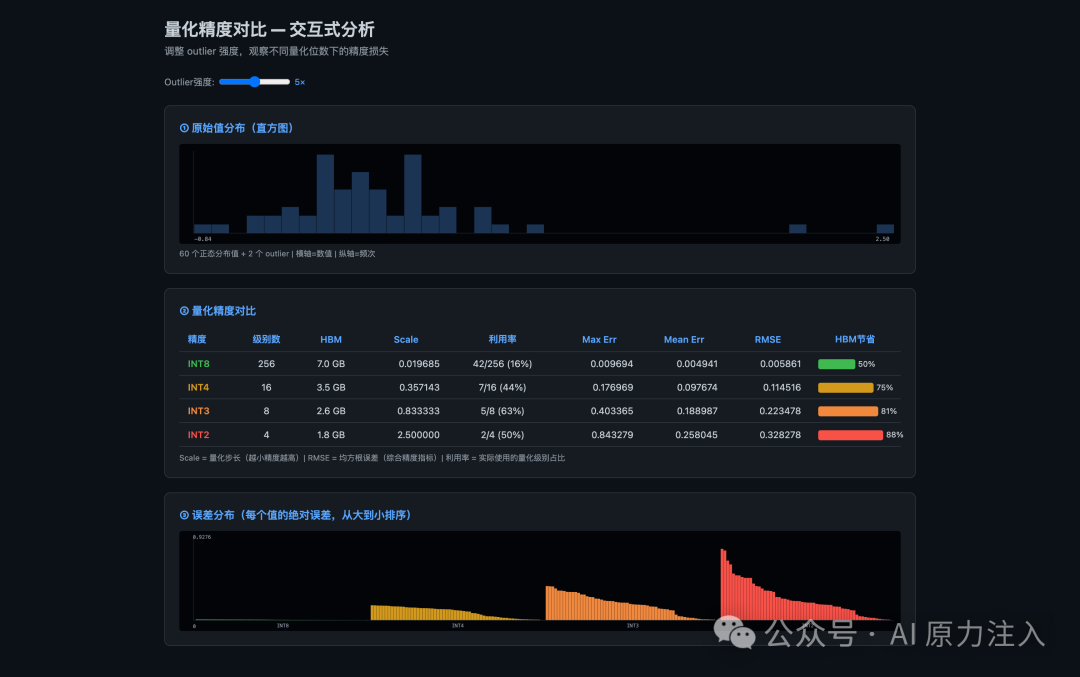Click the circled 2 icon beside 量化精度对比
1080x677 pixels.
point(184,311)
